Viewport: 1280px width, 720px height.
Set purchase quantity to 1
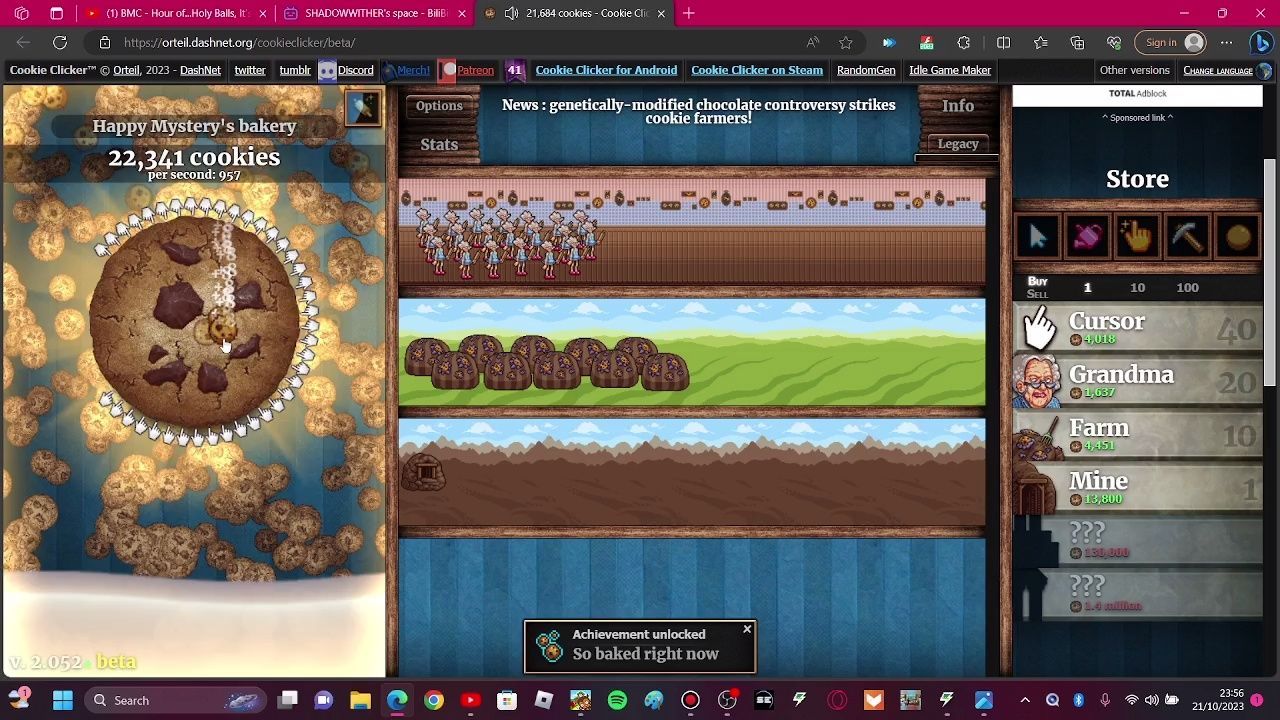pos(1088,287)
